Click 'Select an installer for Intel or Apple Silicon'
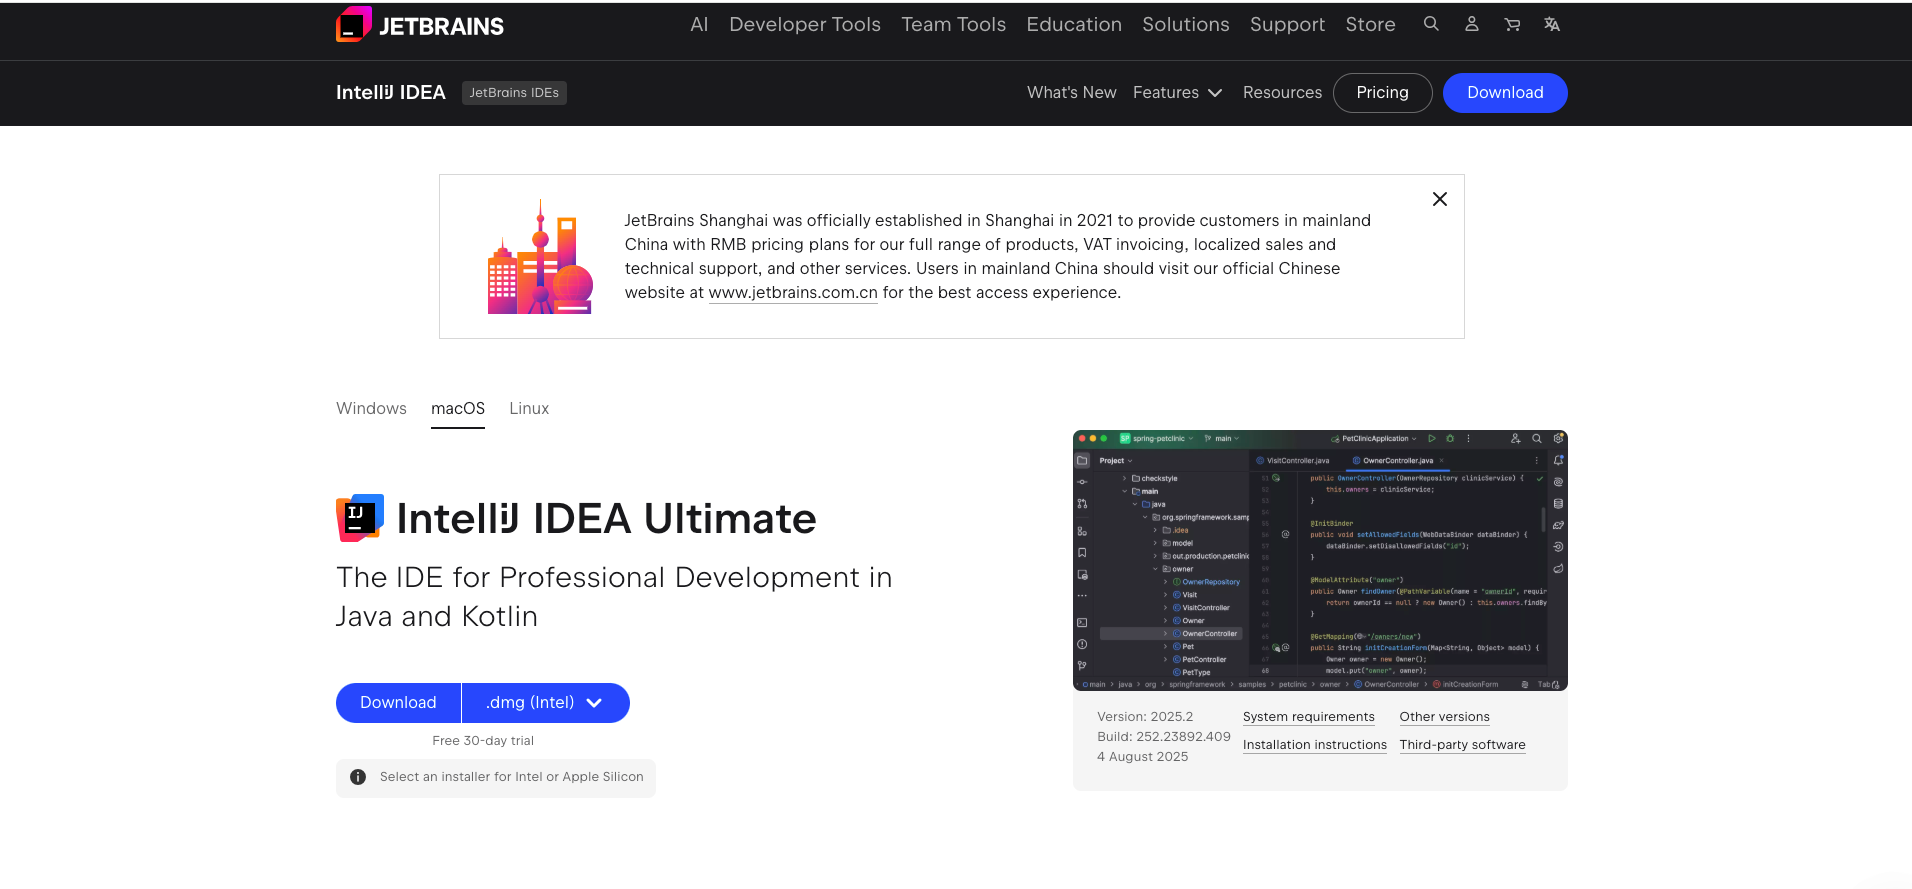The image size is (1912, 889). tap(511, 777)
